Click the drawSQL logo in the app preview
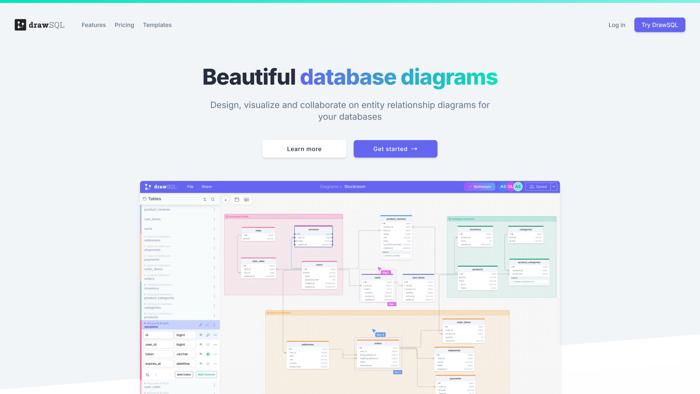The height and width of the screenshot is (394, 700). pyautogui.click(x=160, y=187)
